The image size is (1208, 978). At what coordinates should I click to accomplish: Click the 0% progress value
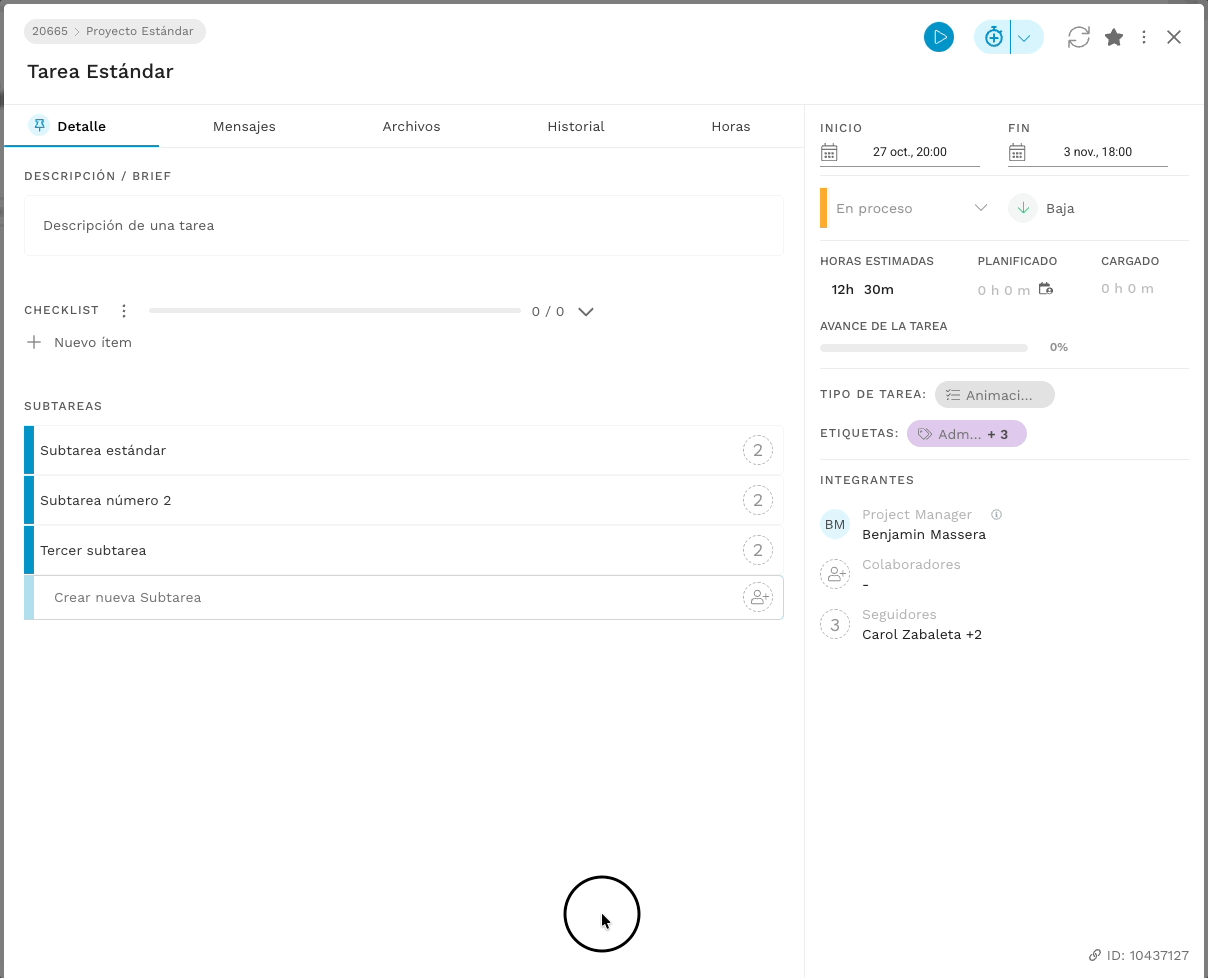tap(1059, 347)
